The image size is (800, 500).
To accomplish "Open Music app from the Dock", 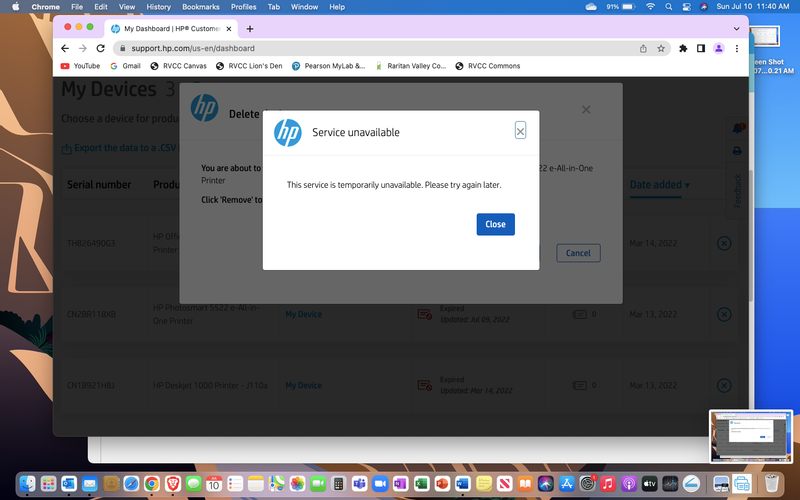I will (x=608, y=483).
